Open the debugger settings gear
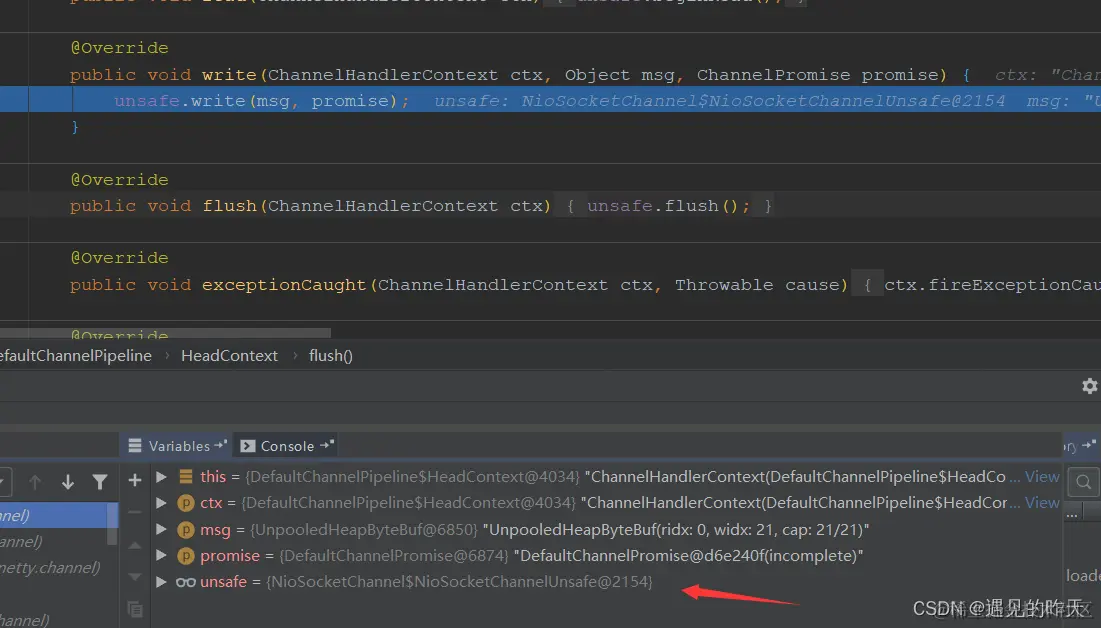The height and width of the screenshot is (628, 1101). [1089, 386]
